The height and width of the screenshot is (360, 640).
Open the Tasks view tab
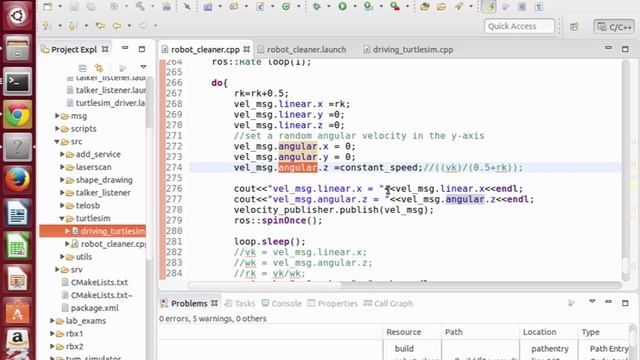coord(240,304)
